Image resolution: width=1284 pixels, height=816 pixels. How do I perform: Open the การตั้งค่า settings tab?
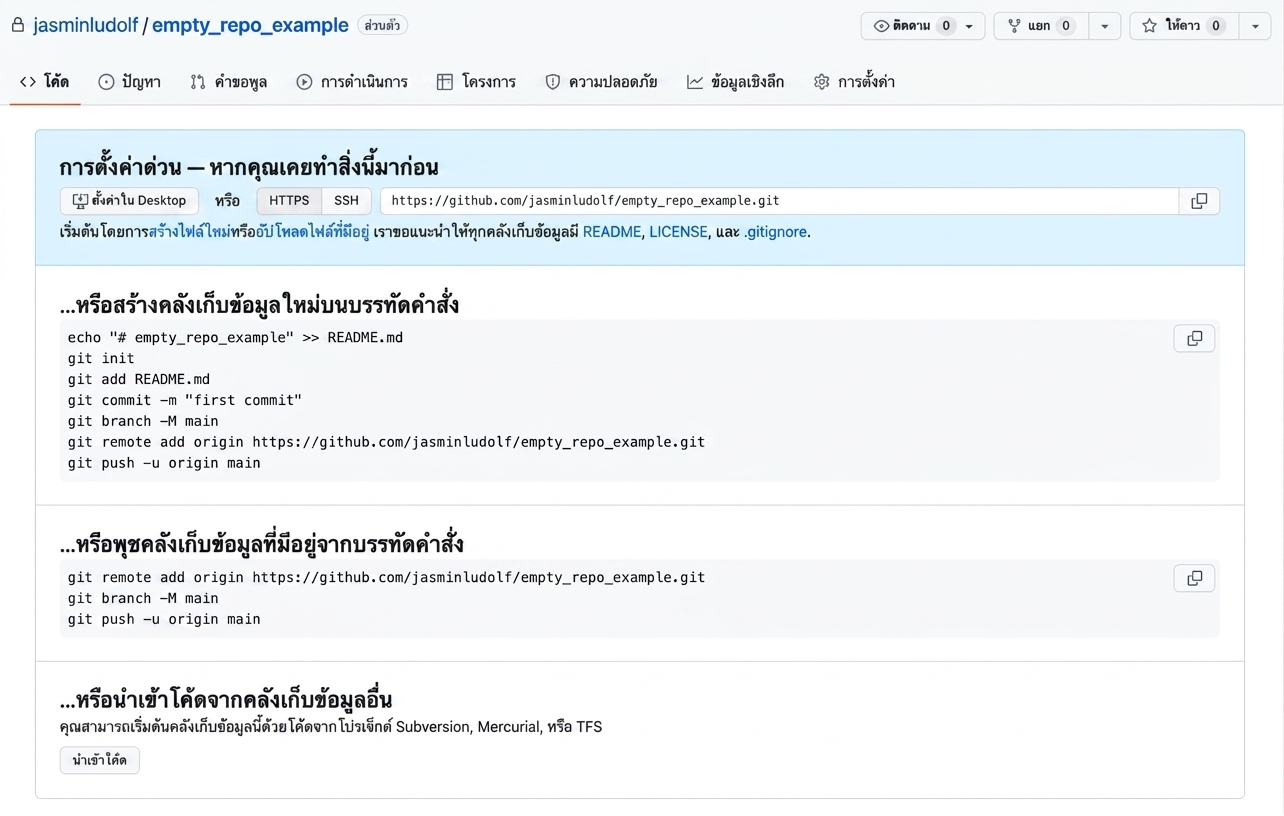854,82
